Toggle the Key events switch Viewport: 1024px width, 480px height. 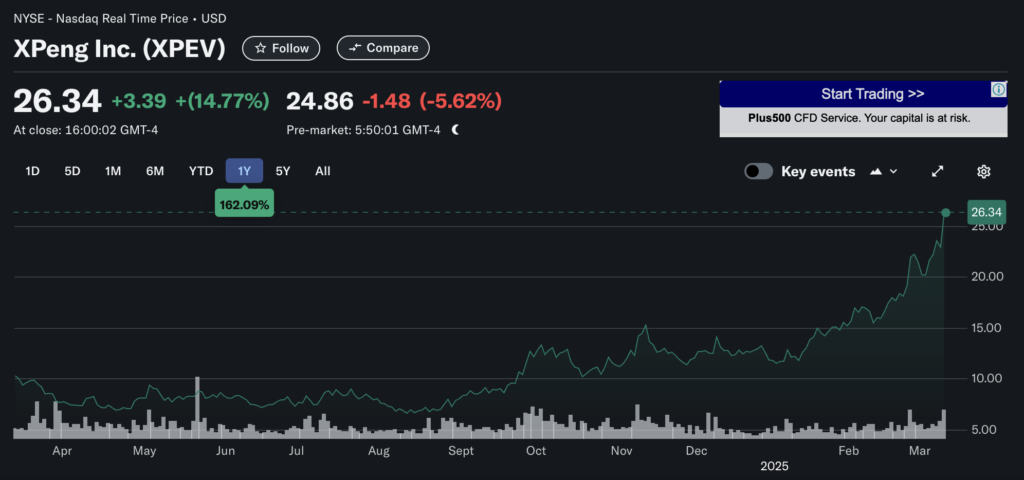(758, 171)
